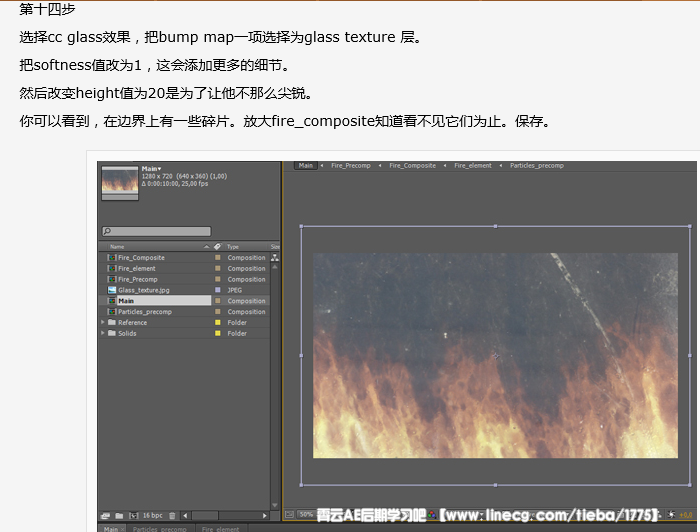Screen dimensions: 700x532
Task: Click the Type column header
Action: (233, 246)
